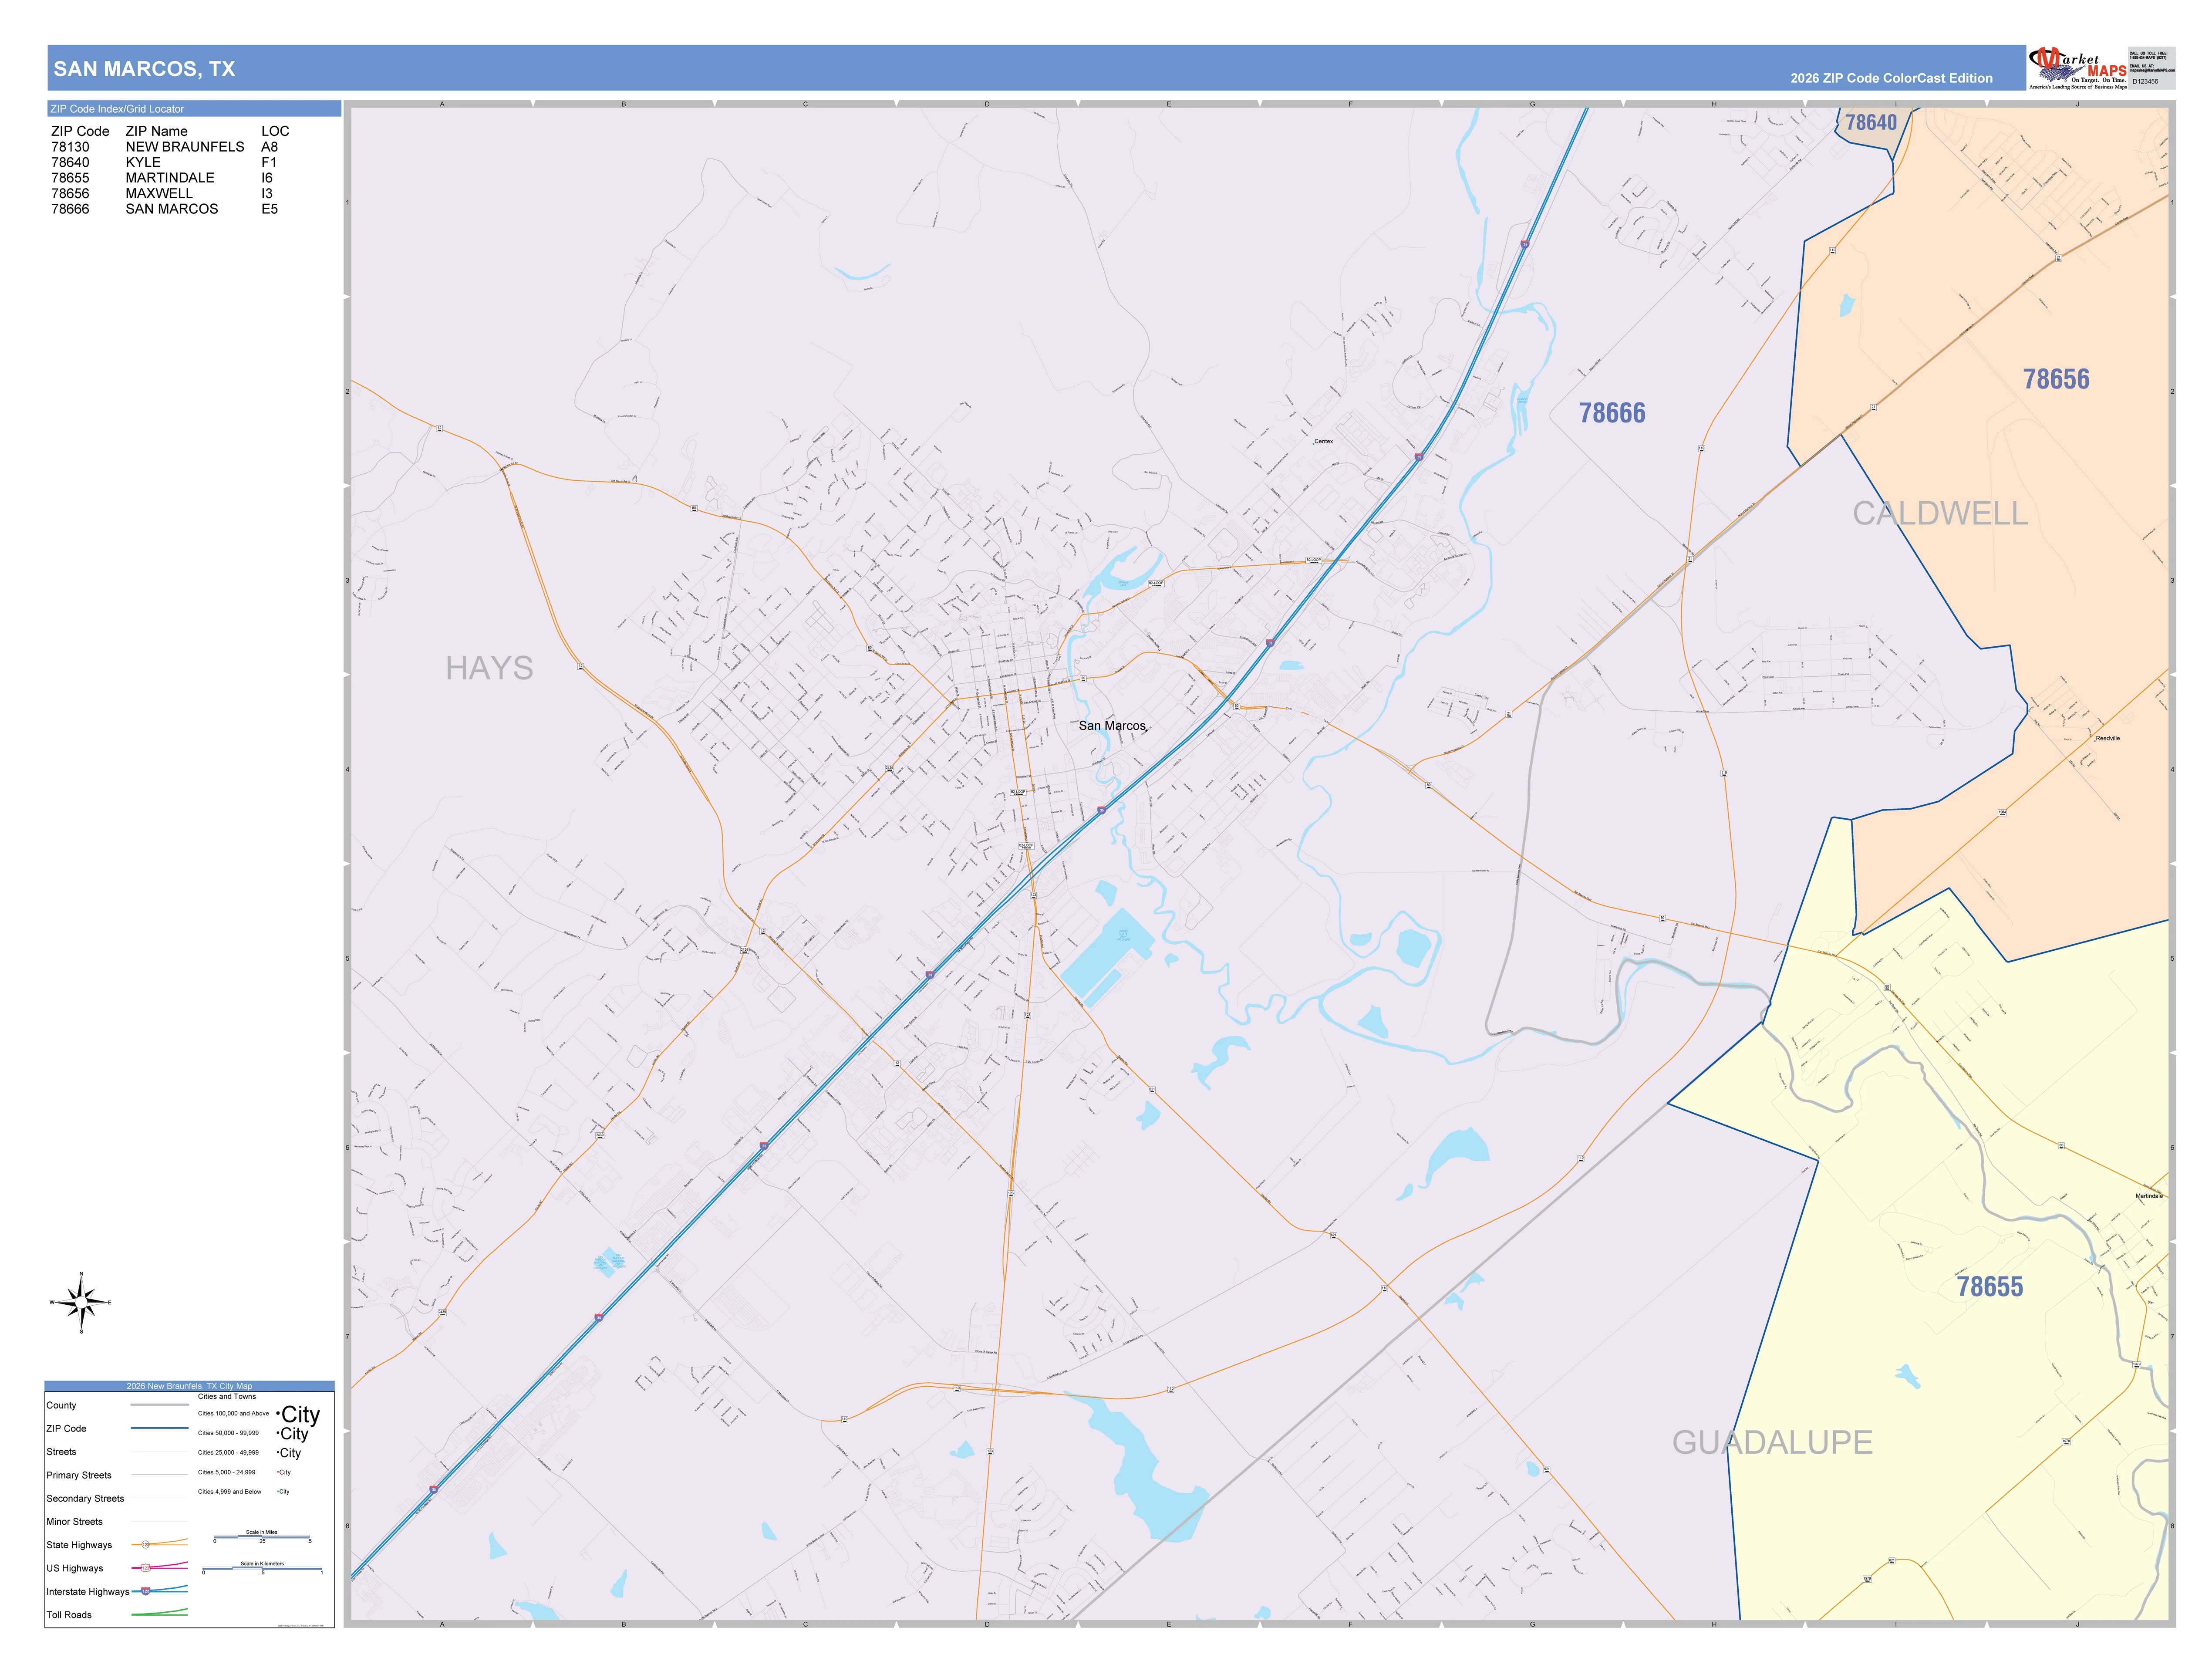Click the LOC value I3 in the index
The width and height of the screenshot is (2212, 1668).
[x=267, y=193]
